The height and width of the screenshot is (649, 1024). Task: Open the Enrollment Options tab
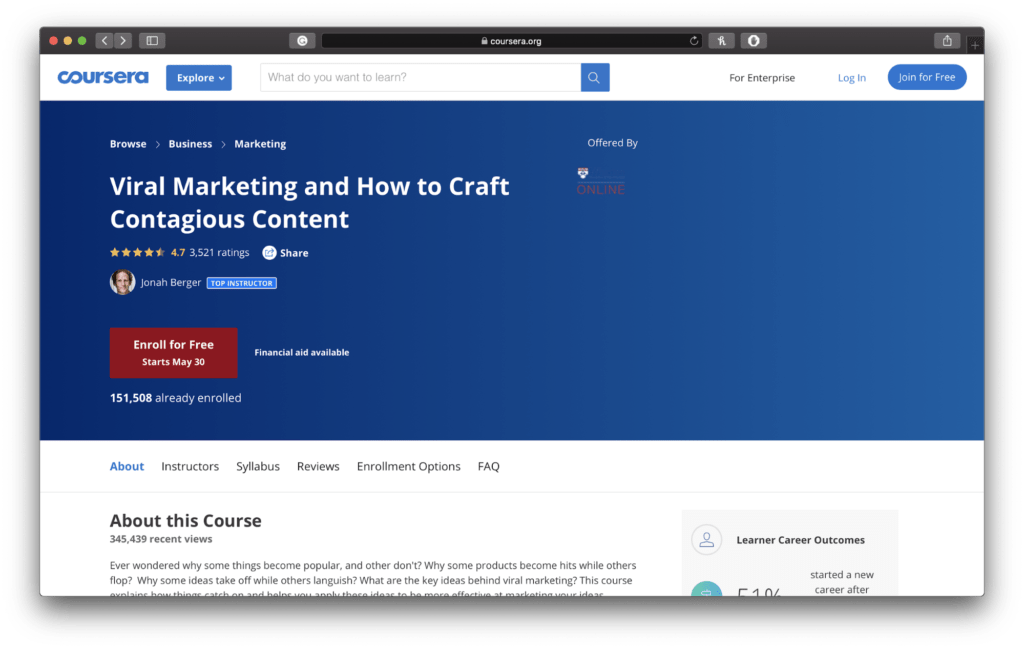(408, 466)
